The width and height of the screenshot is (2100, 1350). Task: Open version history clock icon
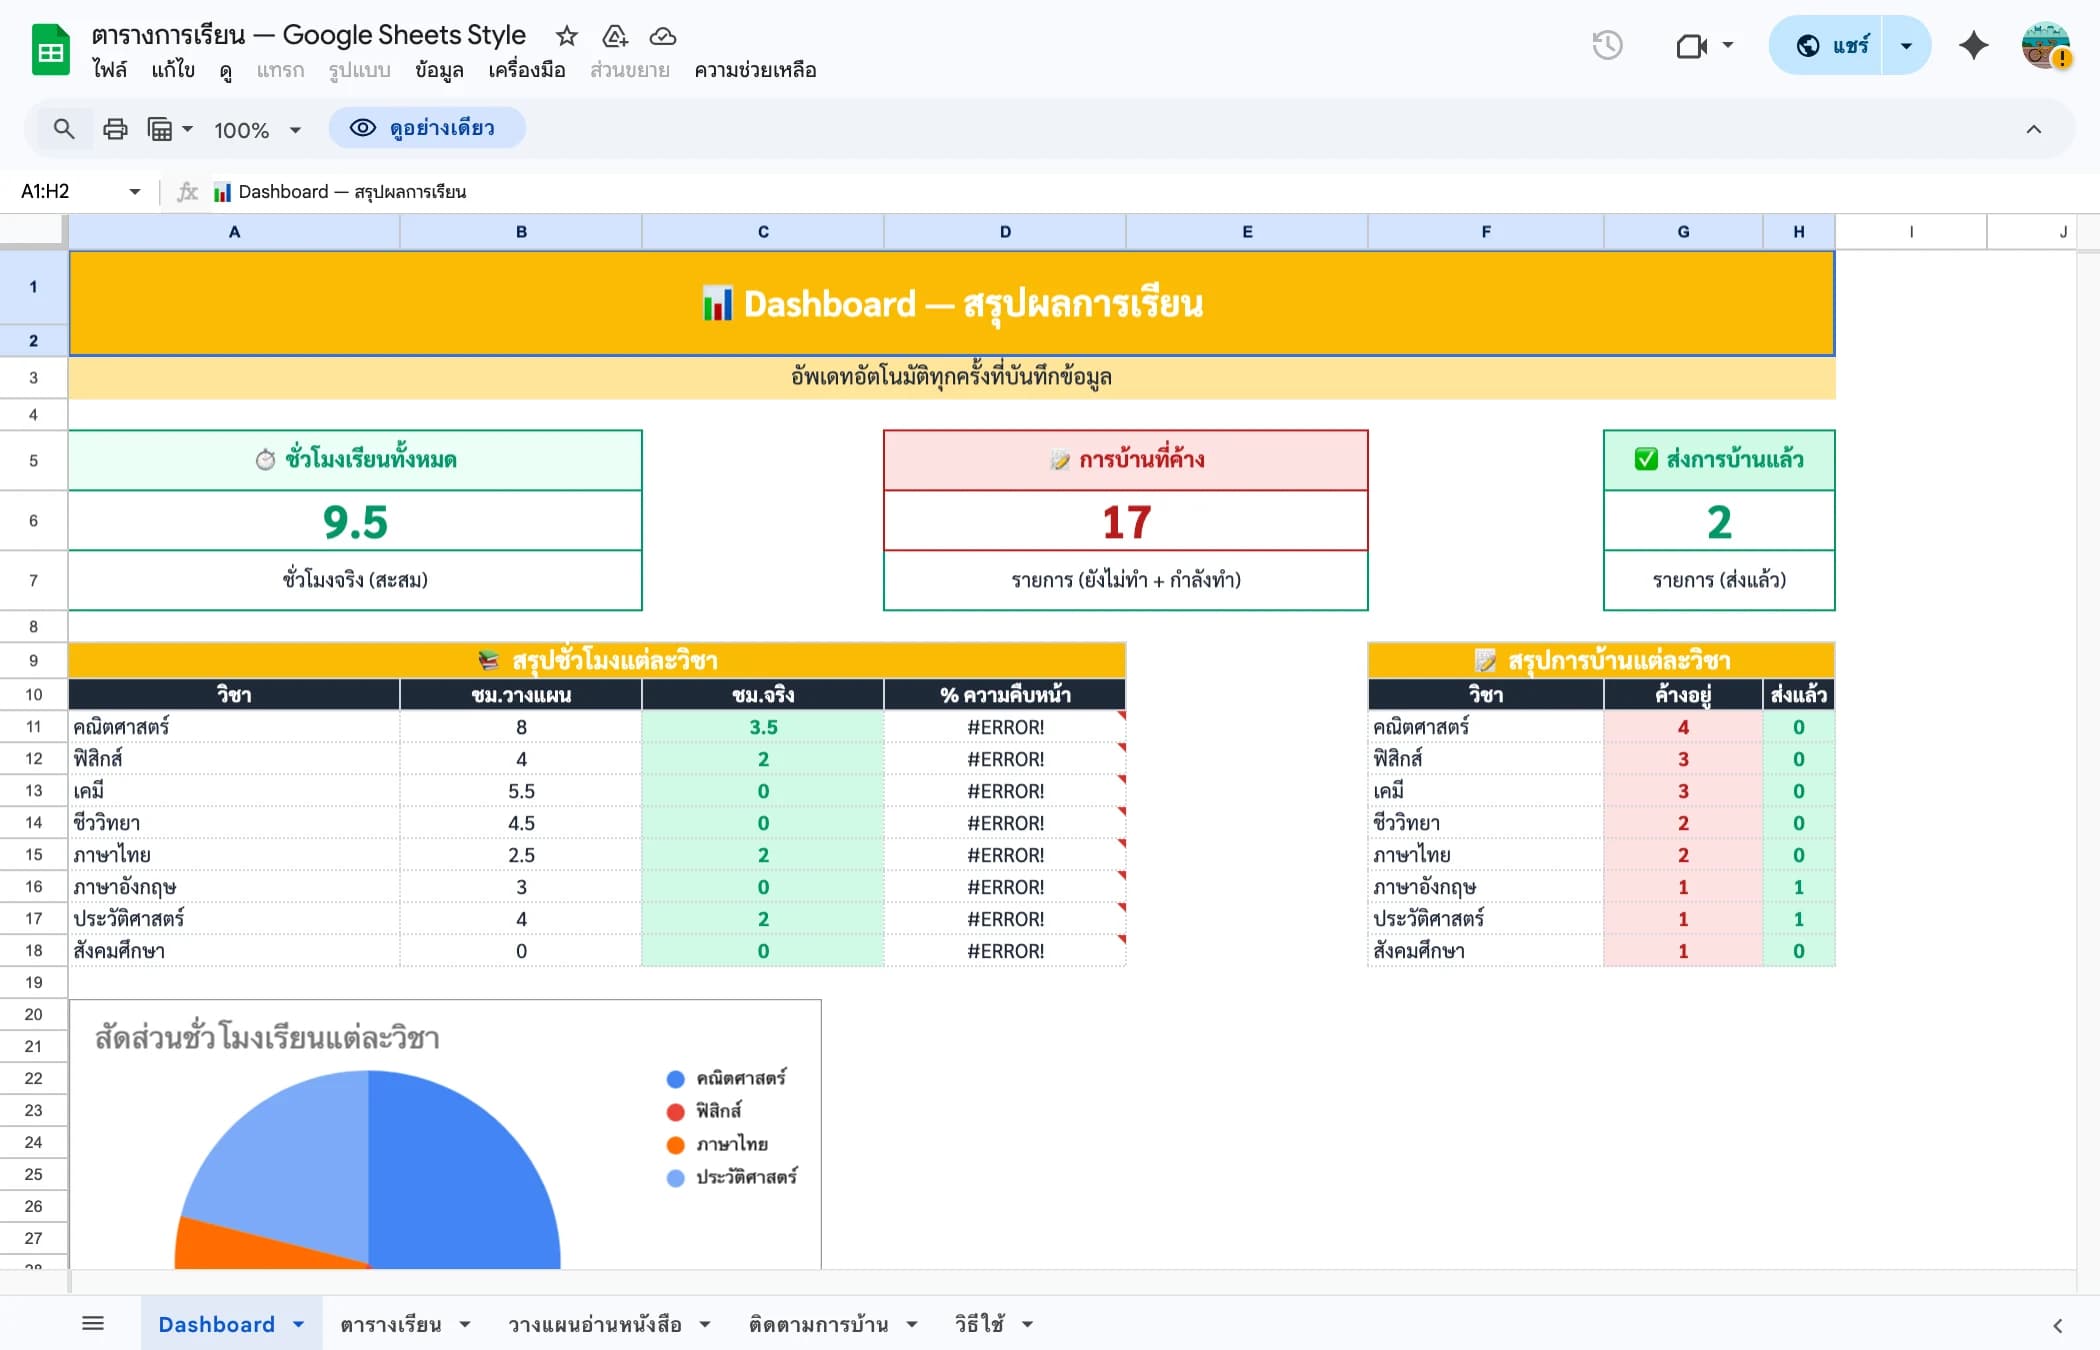[1608, 46]
